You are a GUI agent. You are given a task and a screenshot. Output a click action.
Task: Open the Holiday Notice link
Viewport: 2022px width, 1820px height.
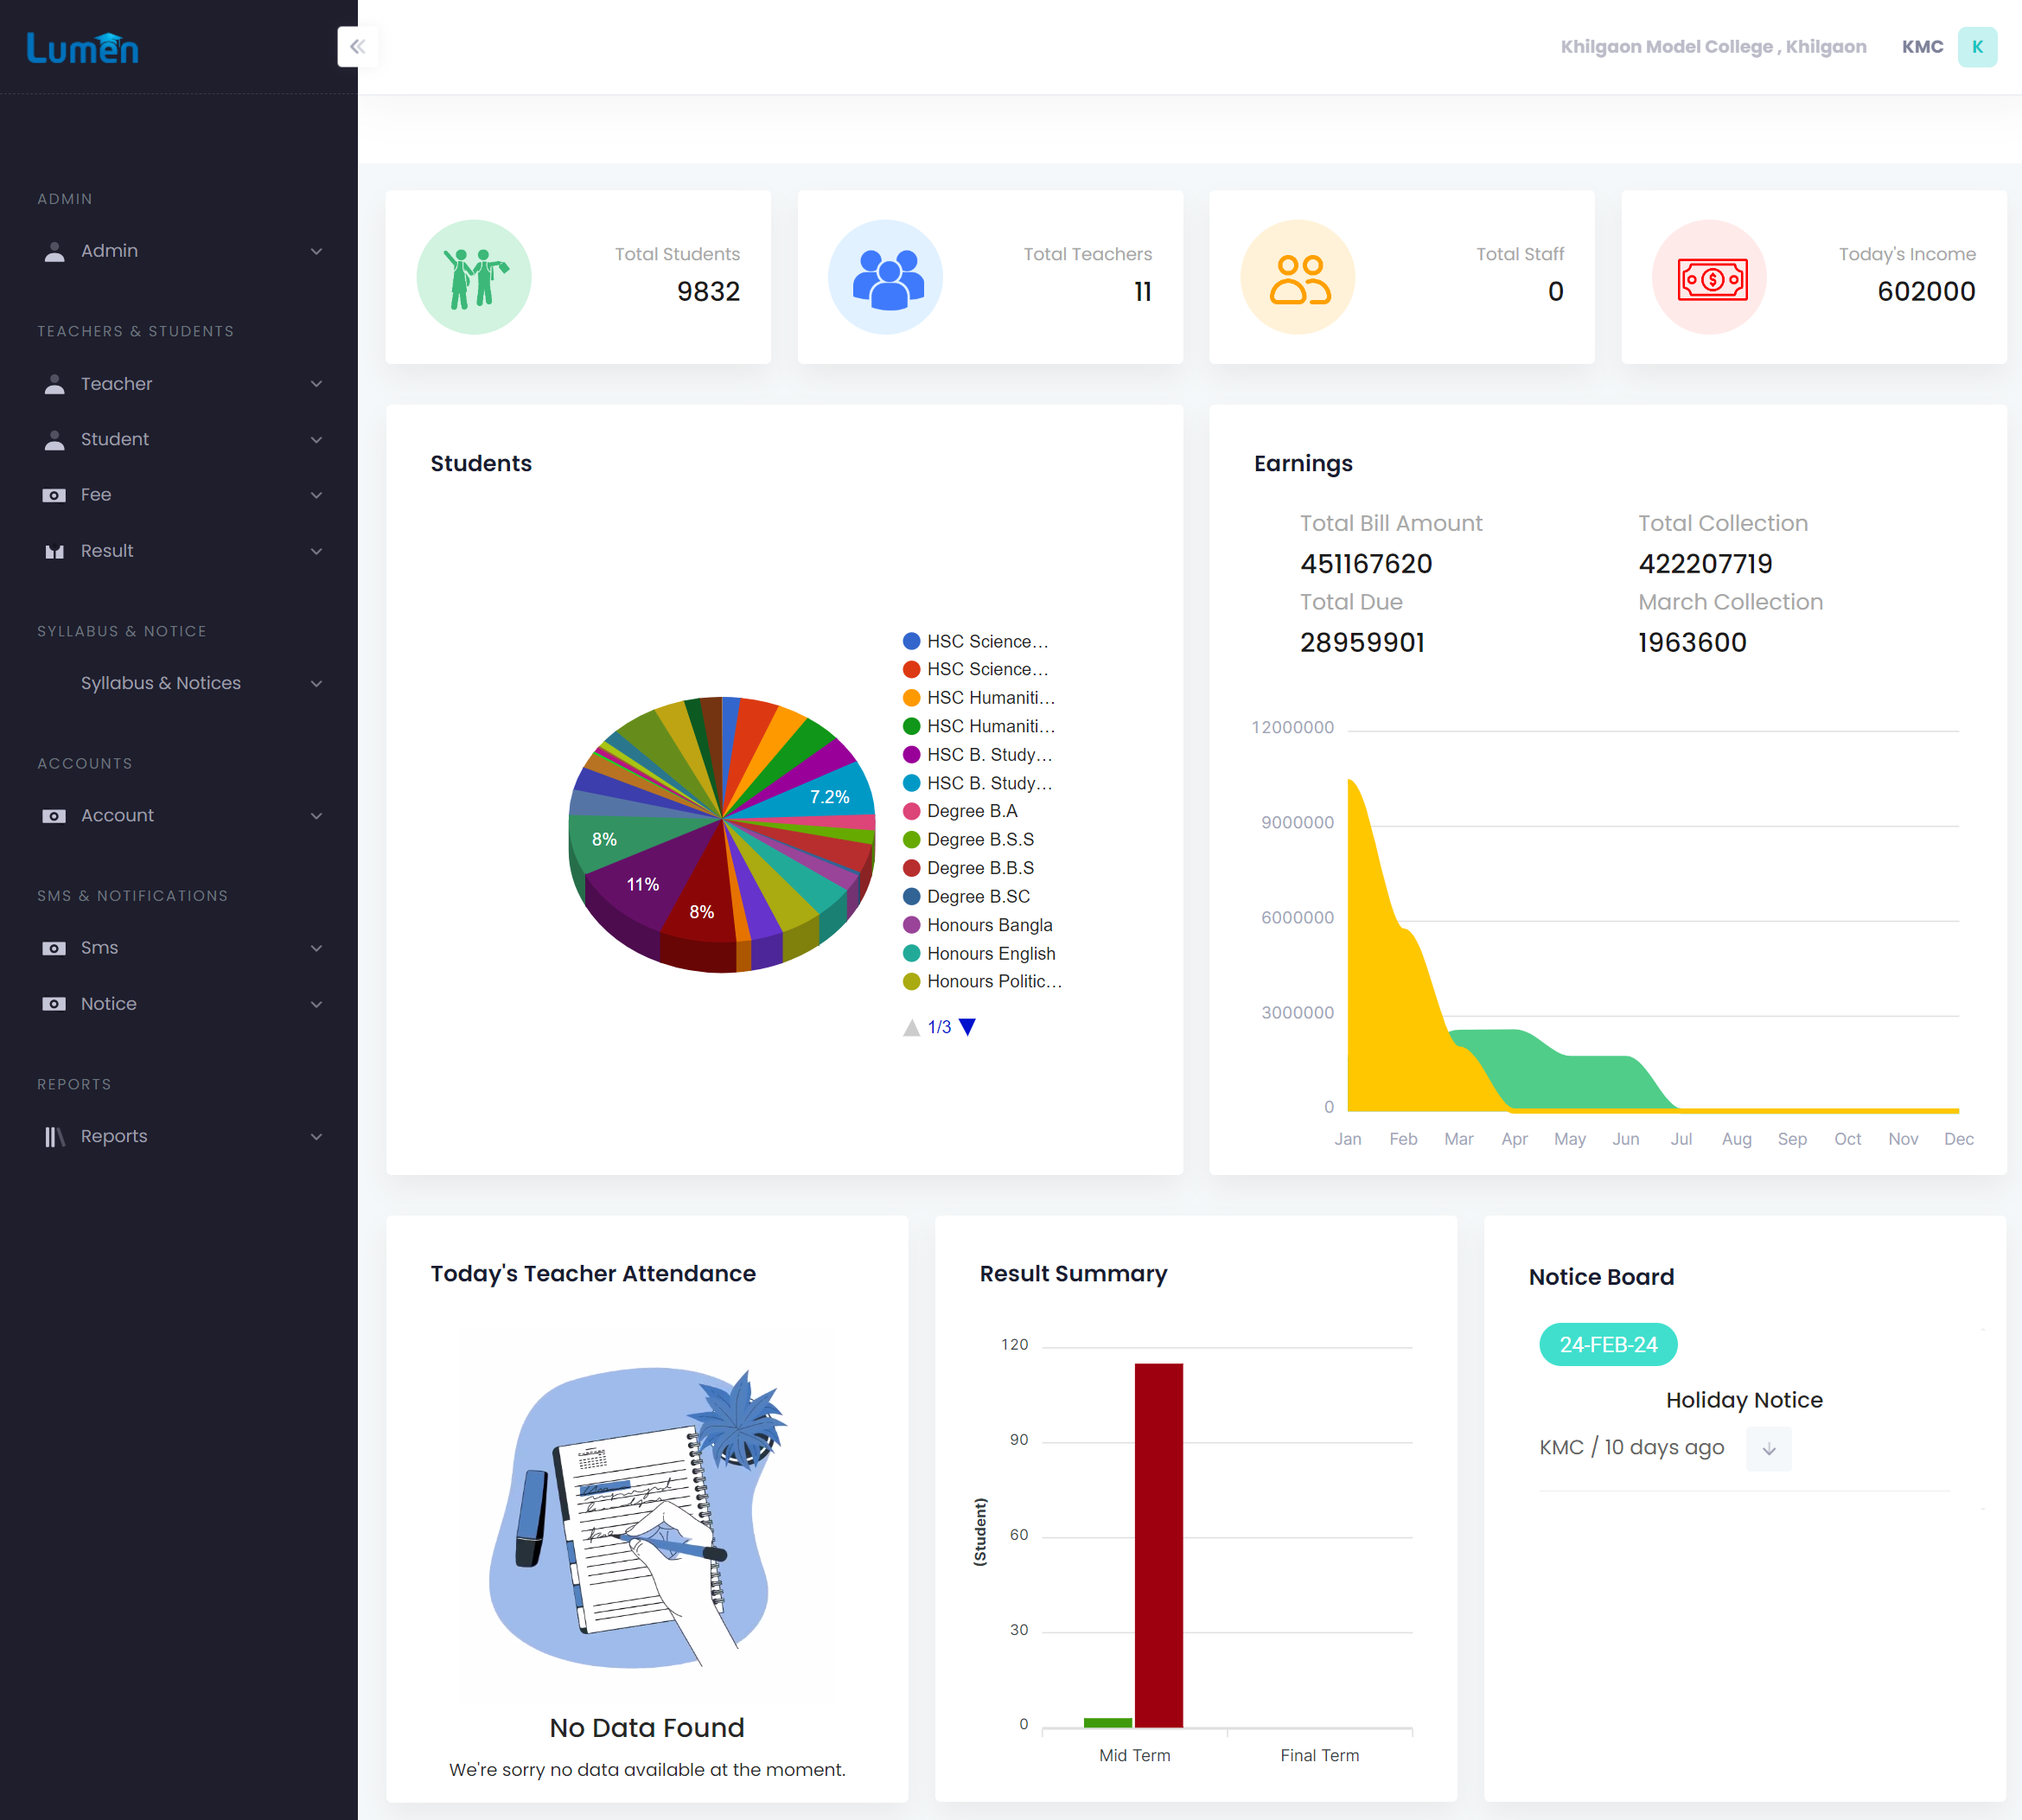tap(1743, 1400)
